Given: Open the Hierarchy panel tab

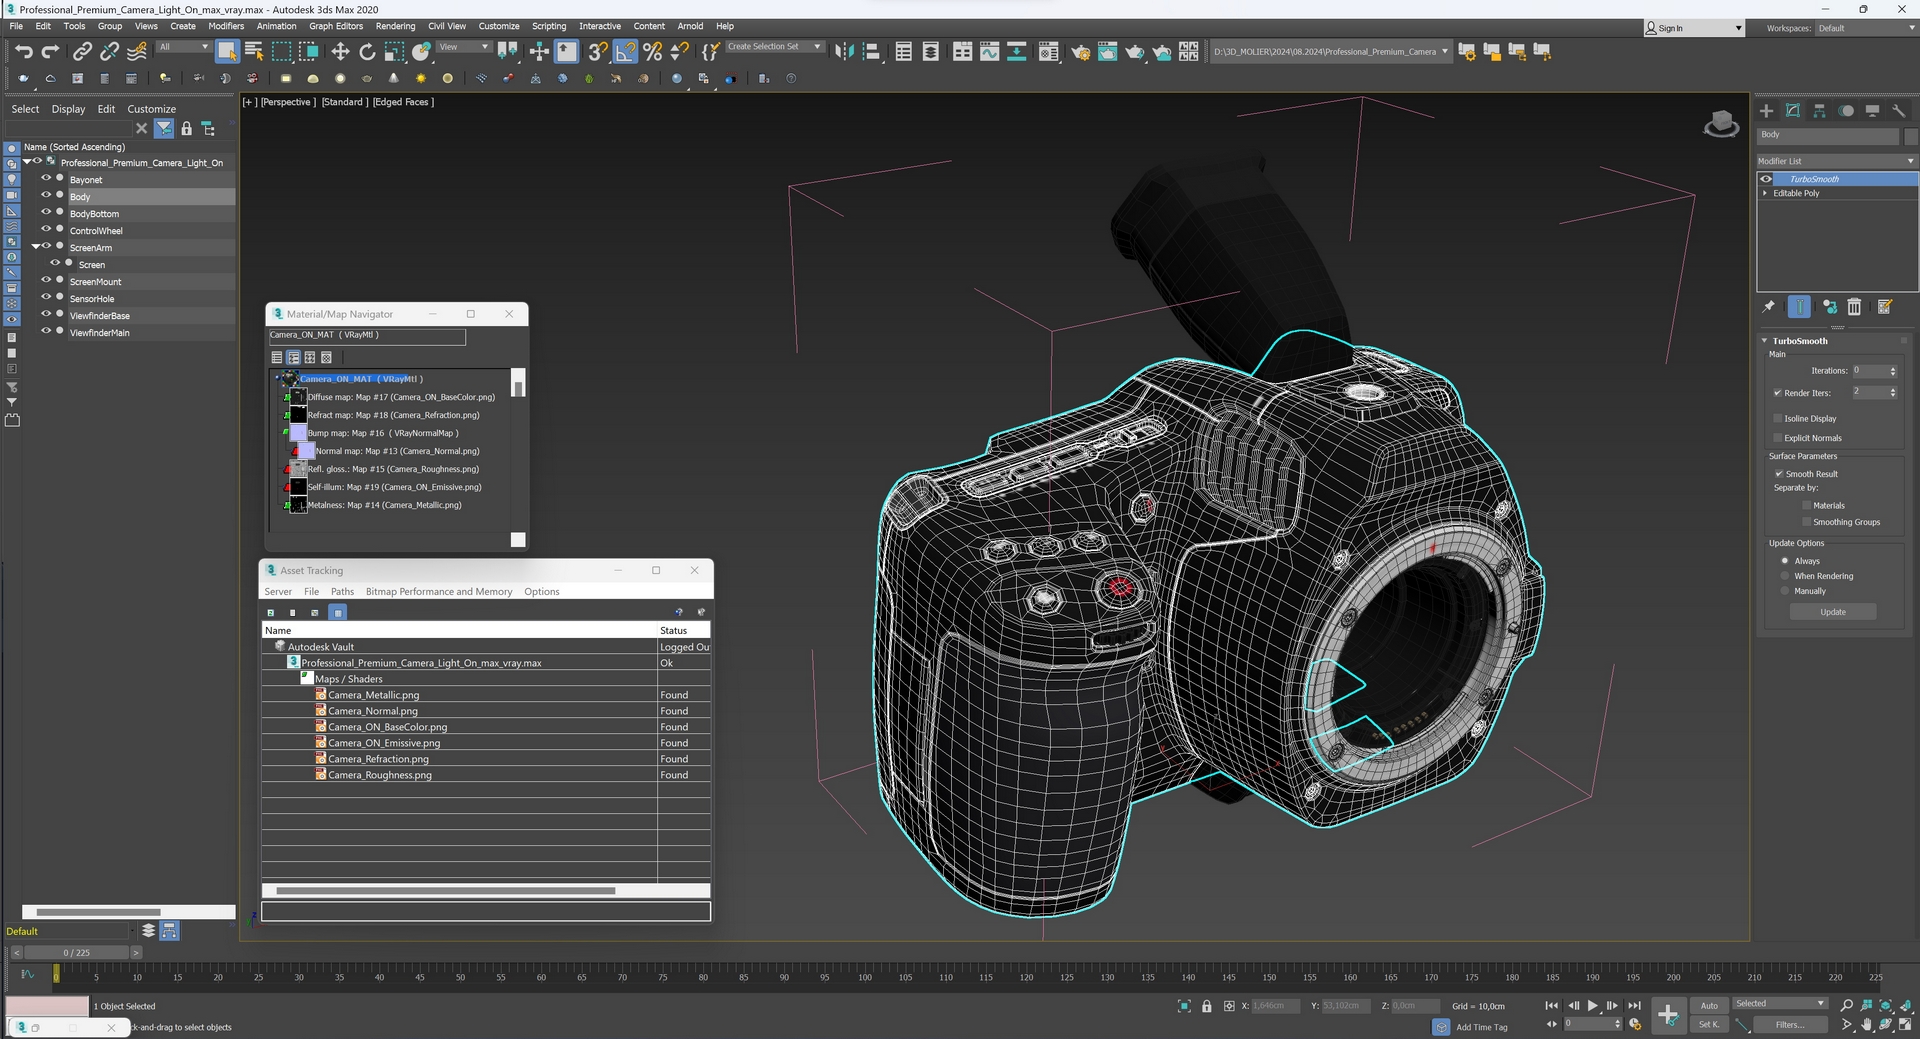Looking at the screenshot, I should 1819,110.
